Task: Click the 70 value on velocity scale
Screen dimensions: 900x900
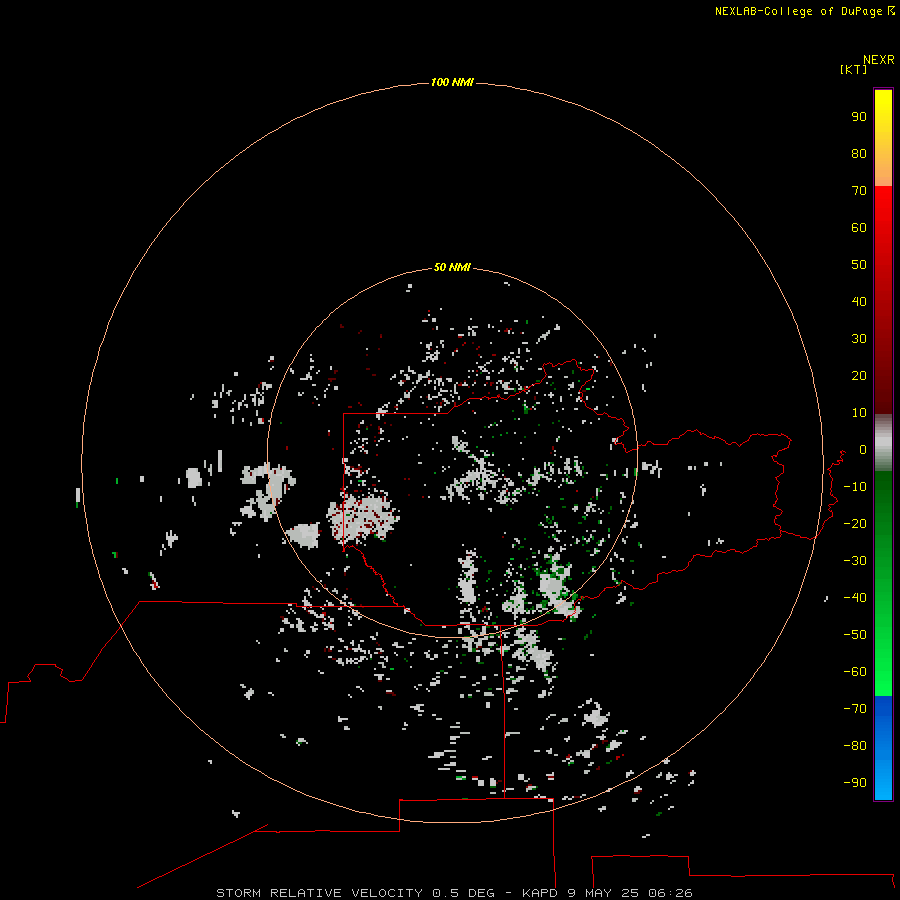Action: 859,191
